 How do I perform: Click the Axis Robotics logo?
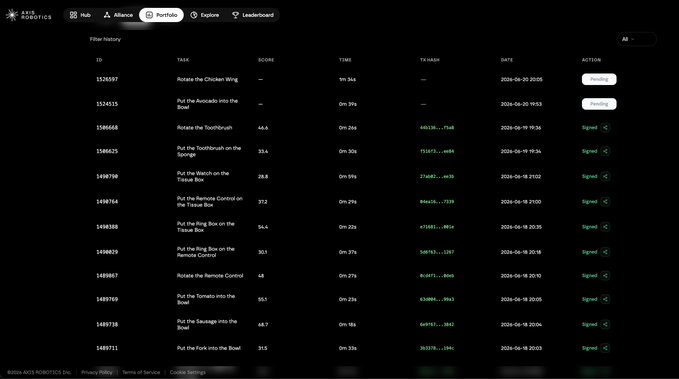click(x=29, y=15)
